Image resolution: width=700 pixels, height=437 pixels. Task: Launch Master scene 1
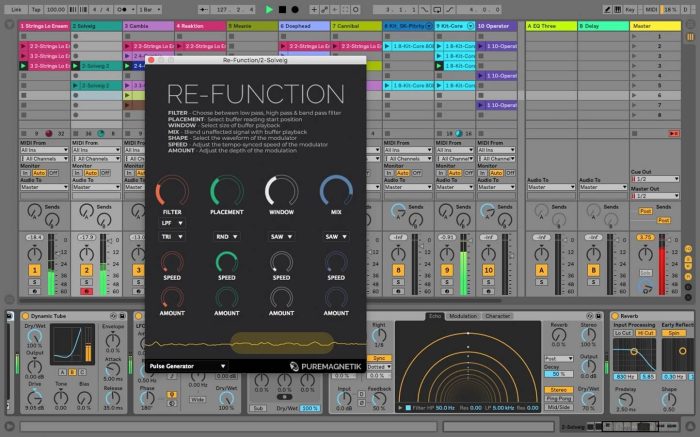(x=634, y=37)
